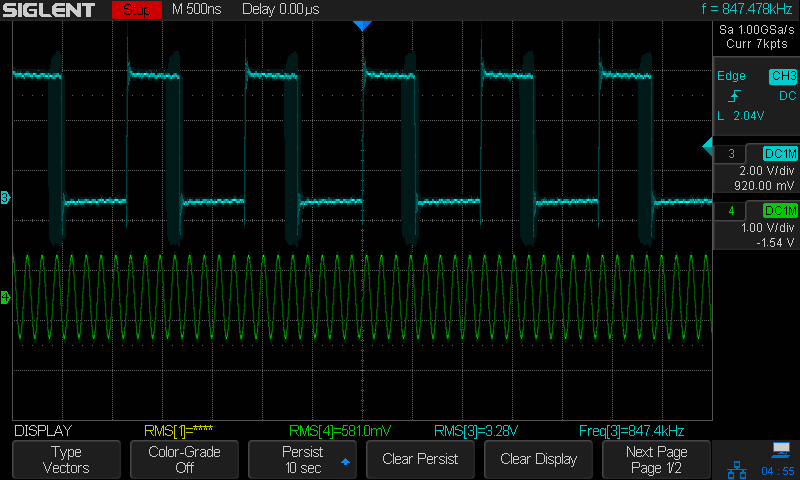Click the cyan trigger level arrow marker
Image resolution: width=800 pixels, height=480 pixels.
click(x=707, y=148)
